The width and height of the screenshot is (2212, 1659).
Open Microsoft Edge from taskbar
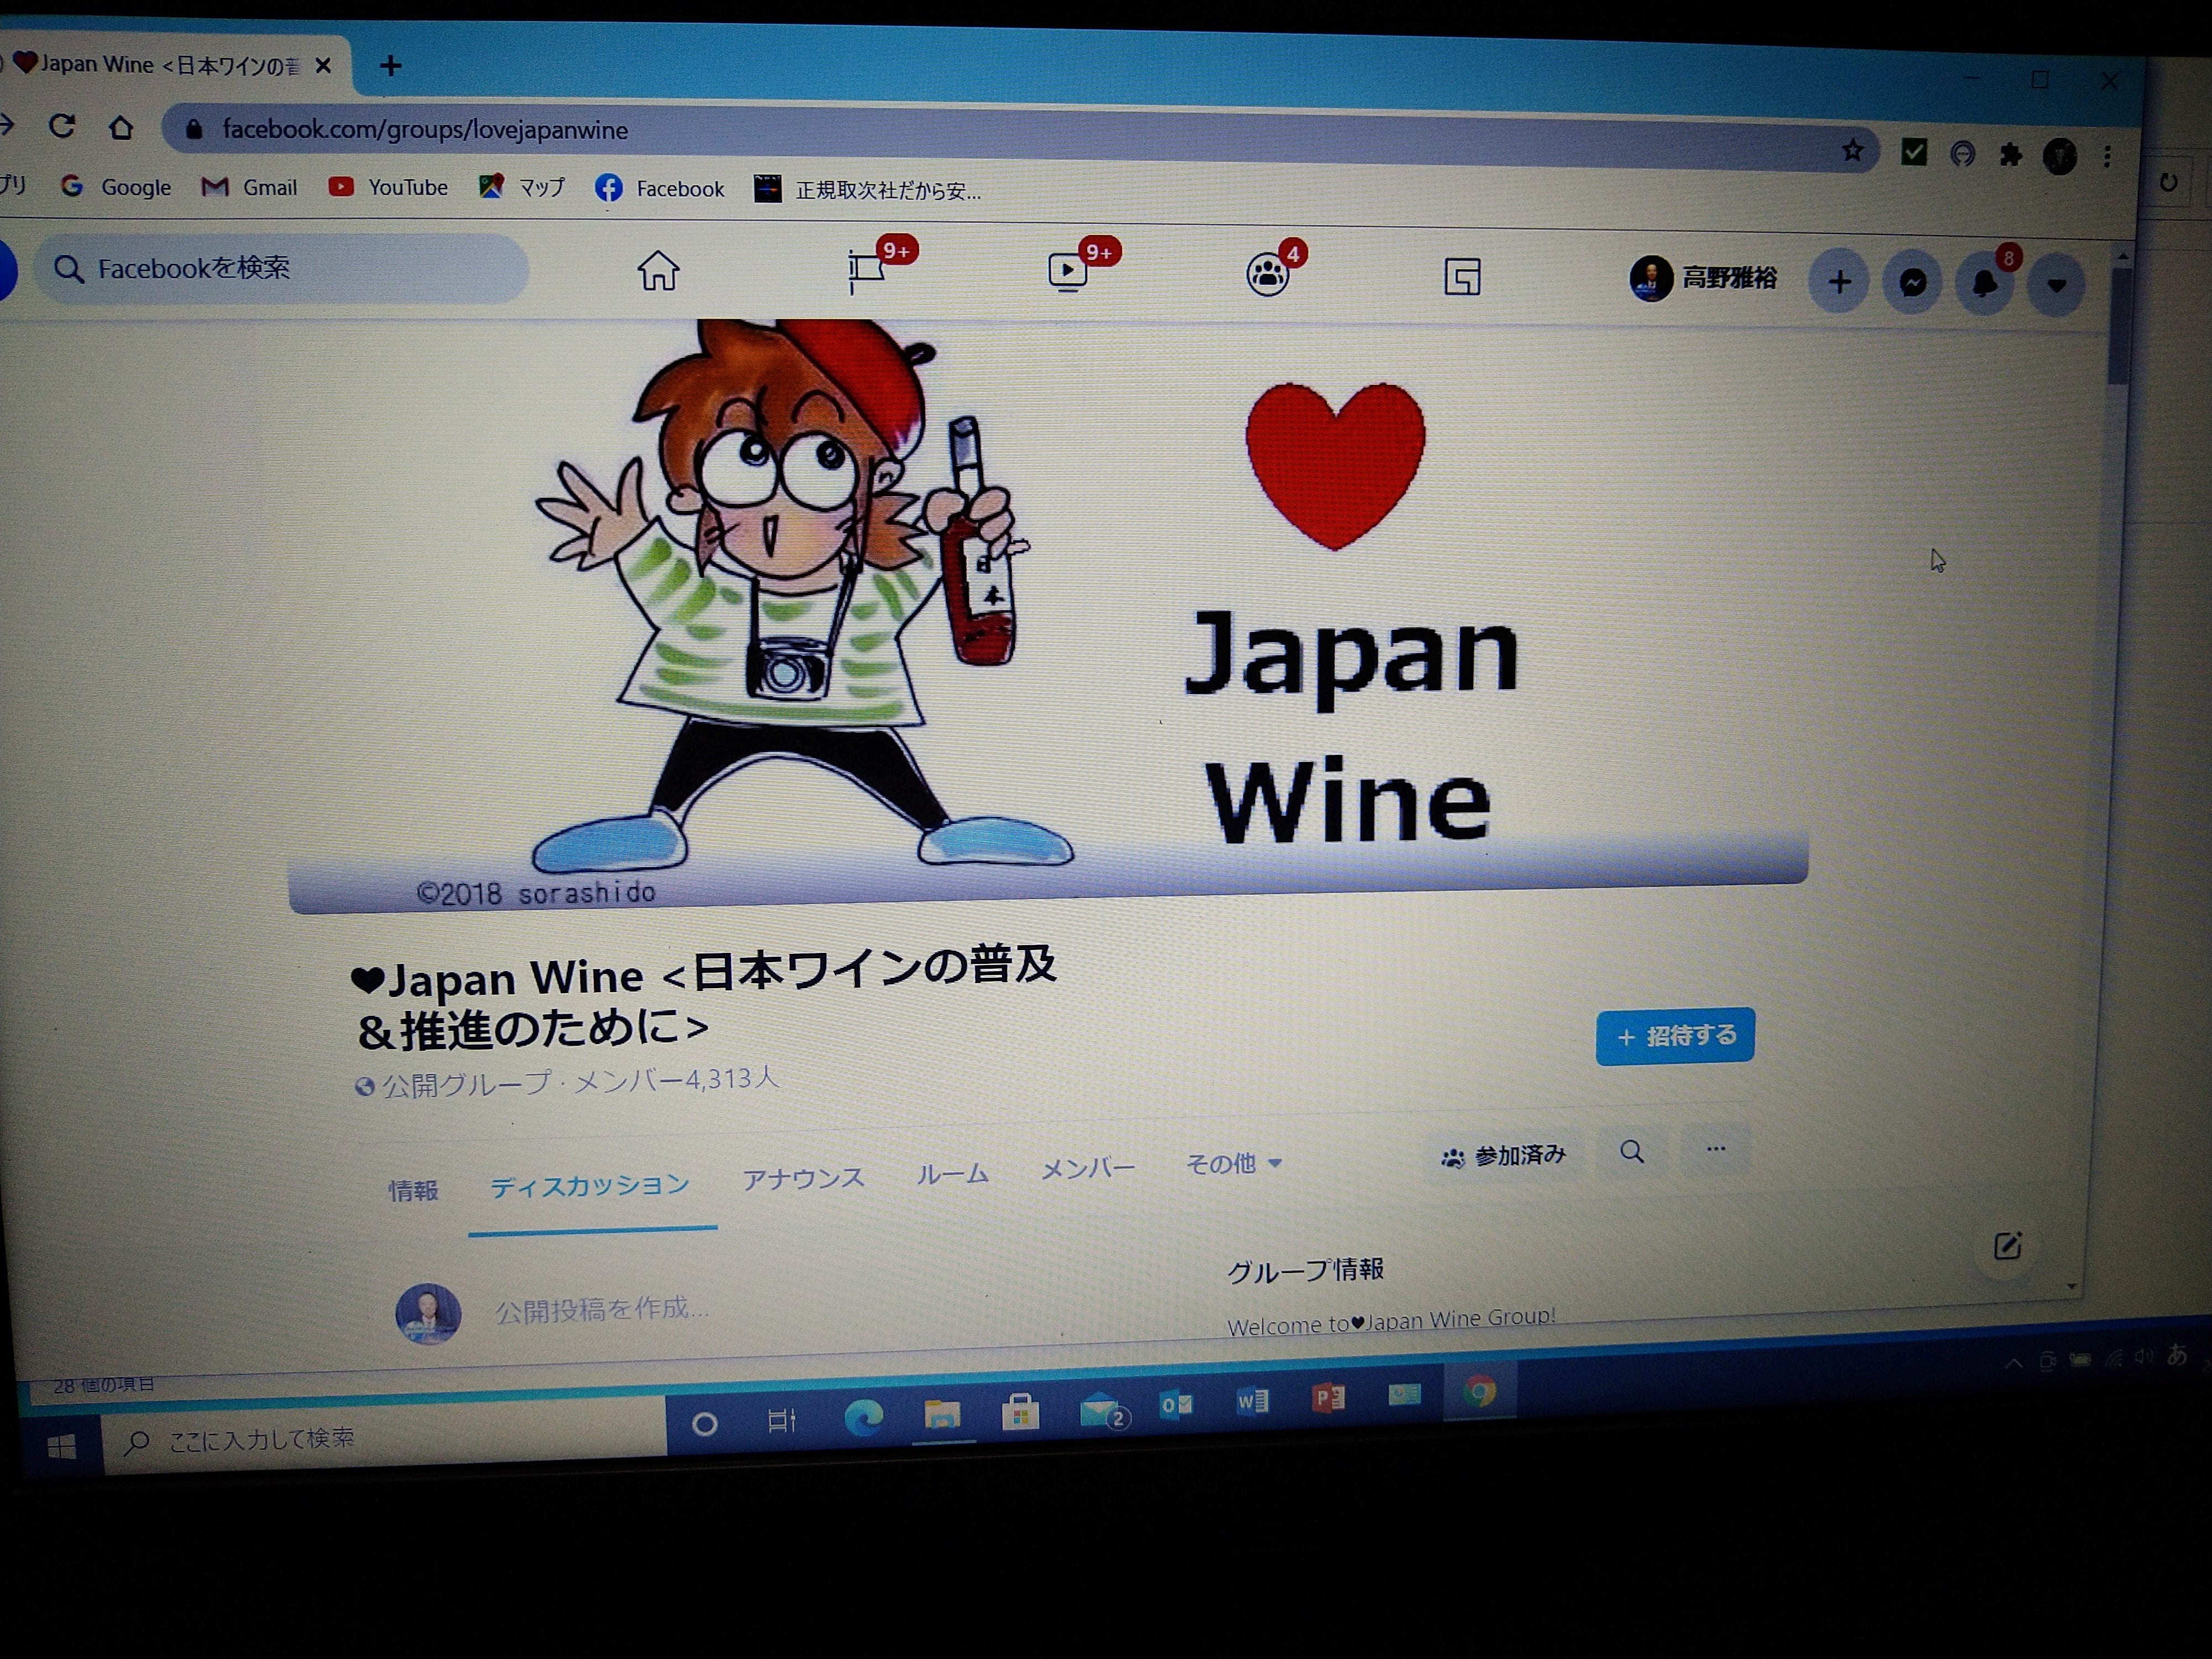tap(863, 1417)
